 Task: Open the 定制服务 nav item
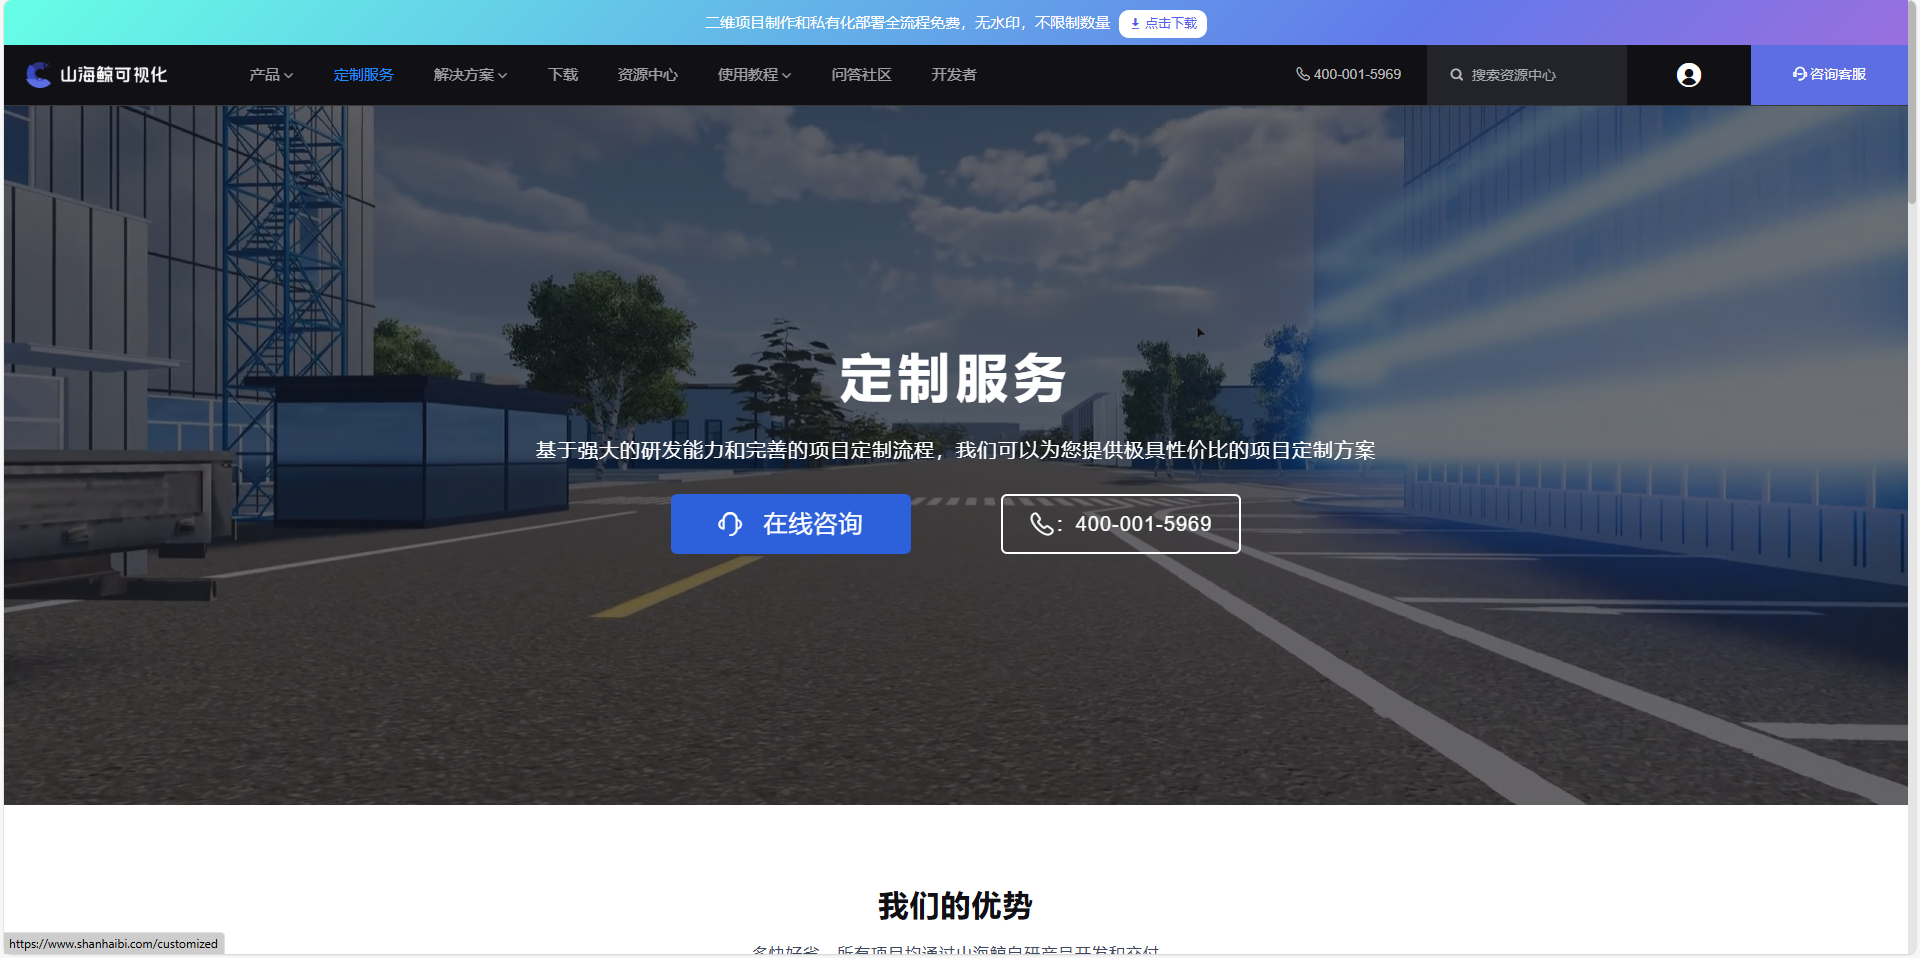click(363, 75)
